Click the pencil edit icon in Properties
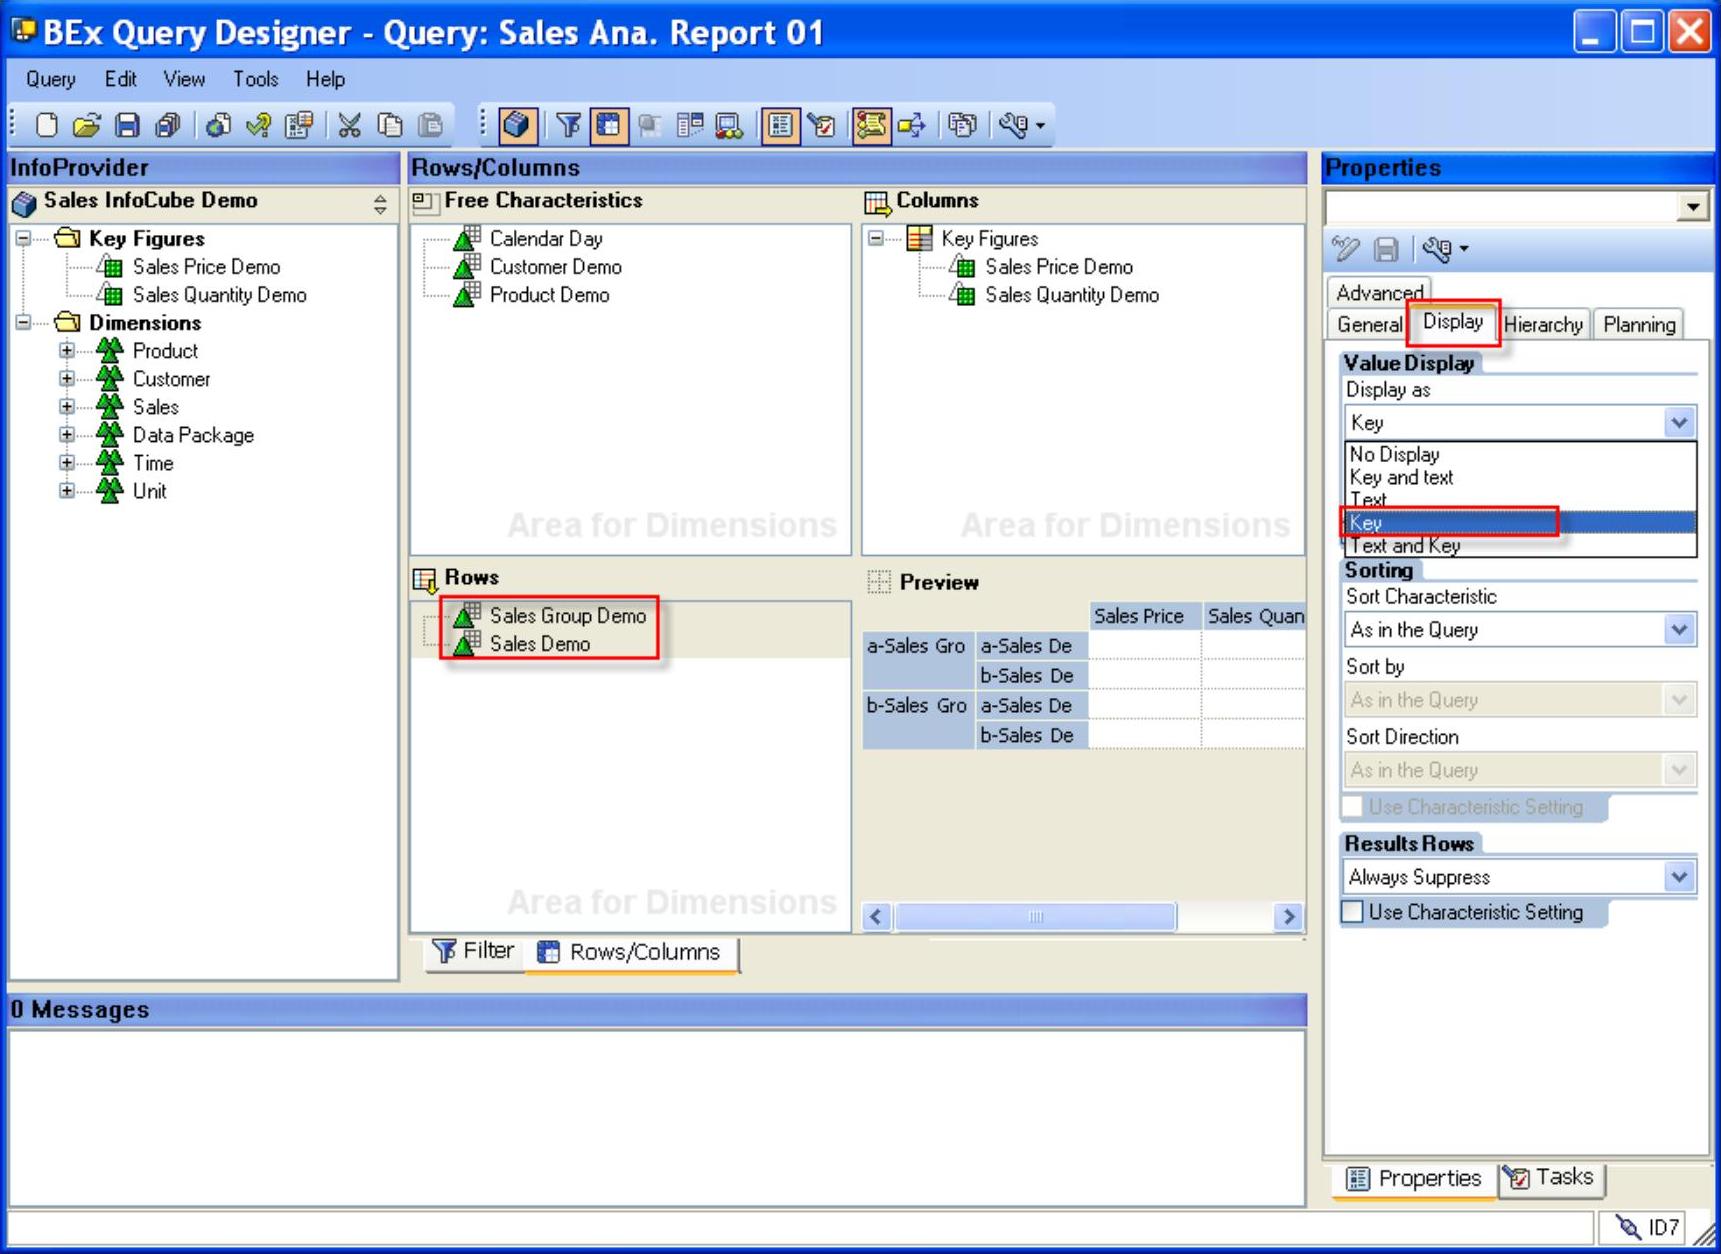 pos(1346,249)
